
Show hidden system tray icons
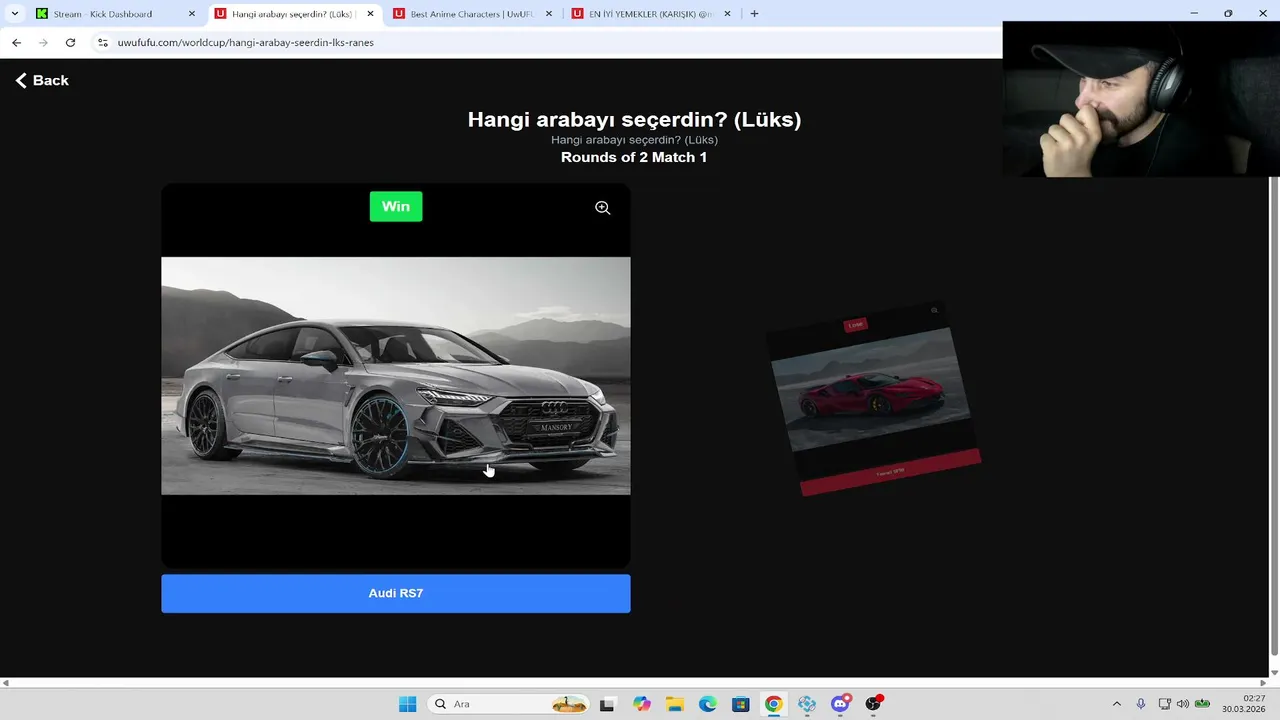pos(1117,704)
